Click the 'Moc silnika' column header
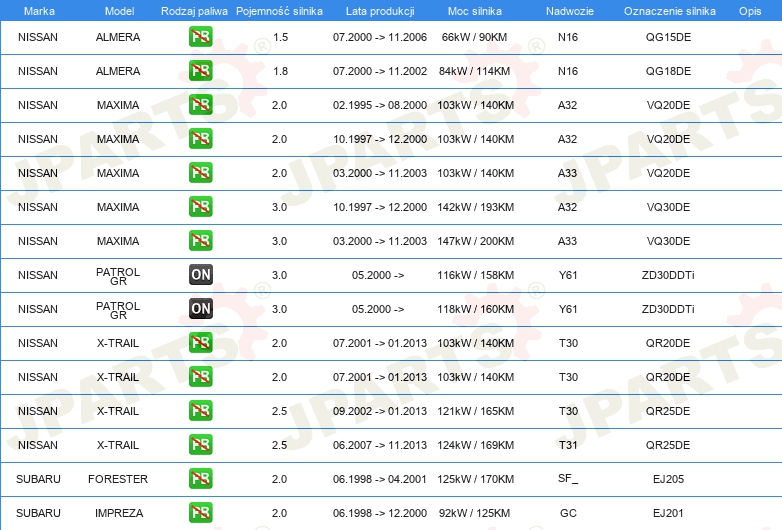Image resolution: width=782 pixels, height=530 pixels. pyautogui.click(x=475, y=11)
